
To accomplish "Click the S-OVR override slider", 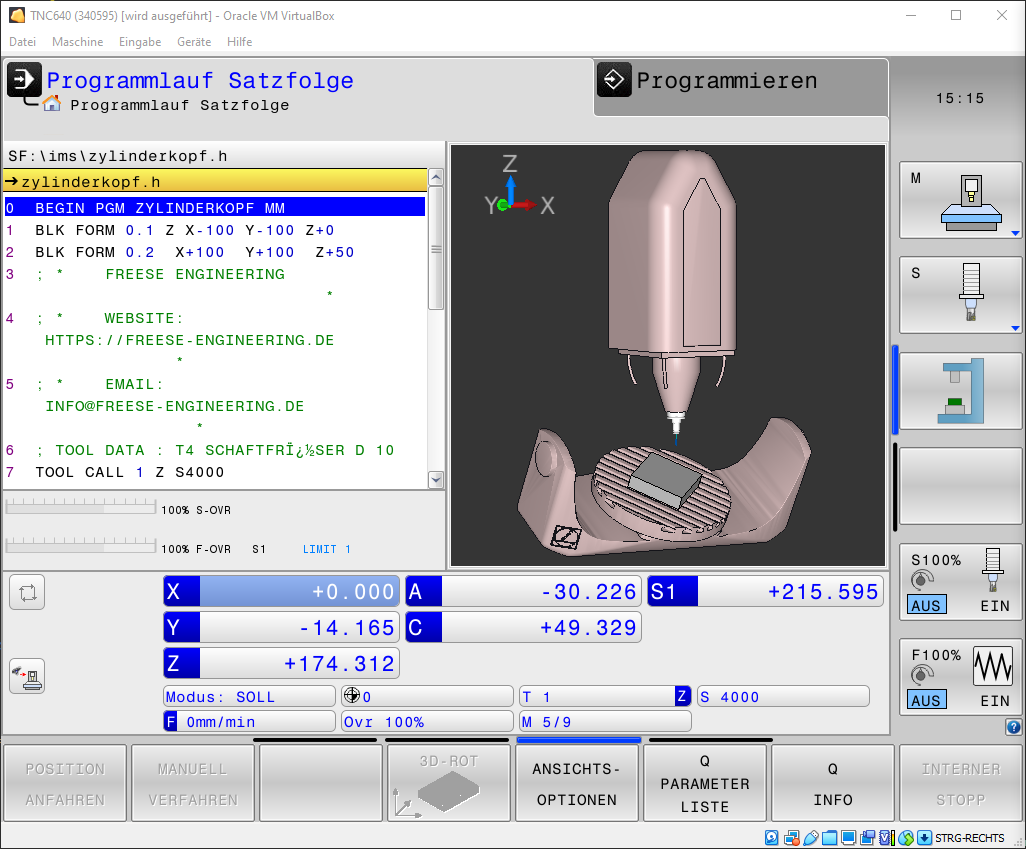I will pyautogui.click(x=80, y=506).
